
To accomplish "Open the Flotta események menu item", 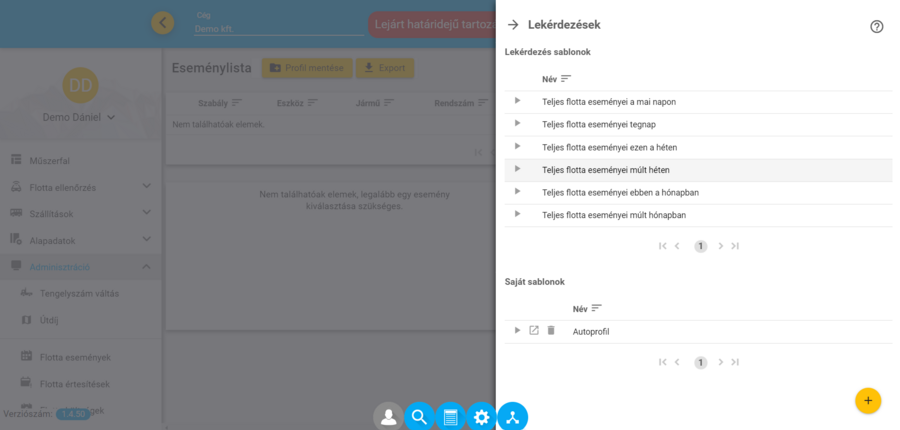I will [75, 356].
